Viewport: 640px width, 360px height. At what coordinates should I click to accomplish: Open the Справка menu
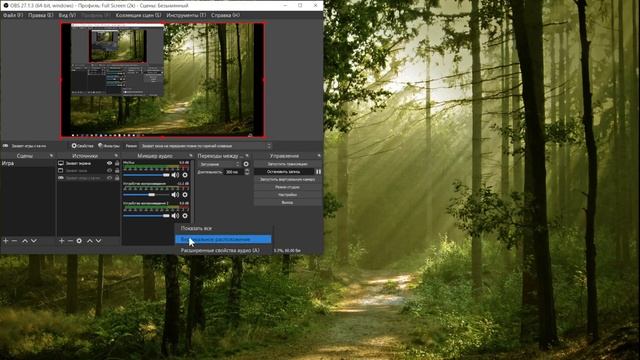coord(225,15)
